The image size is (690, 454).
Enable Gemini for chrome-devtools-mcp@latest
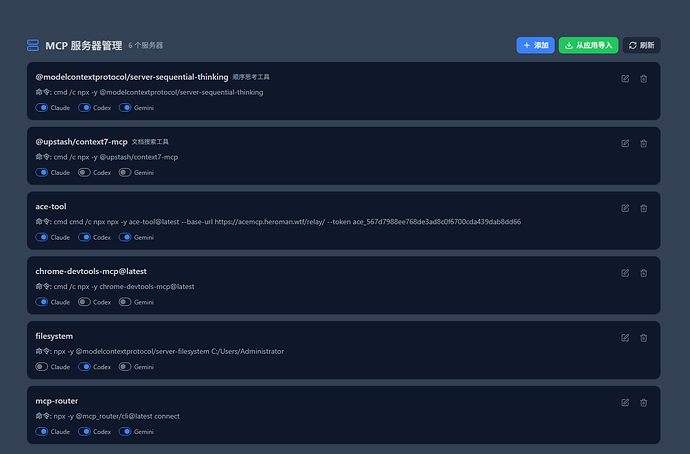[x=125, y=302]
